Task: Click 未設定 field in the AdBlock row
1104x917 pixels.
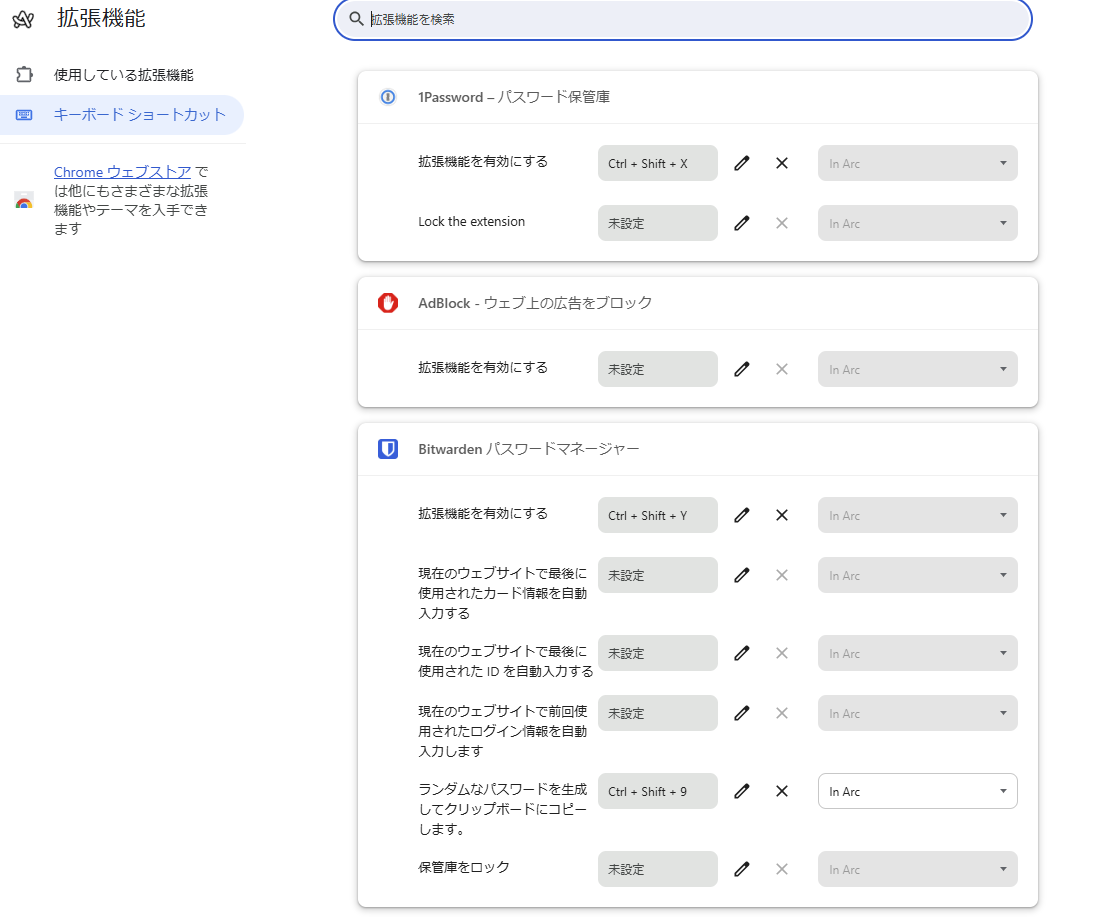Action: [x=658, y=369]
